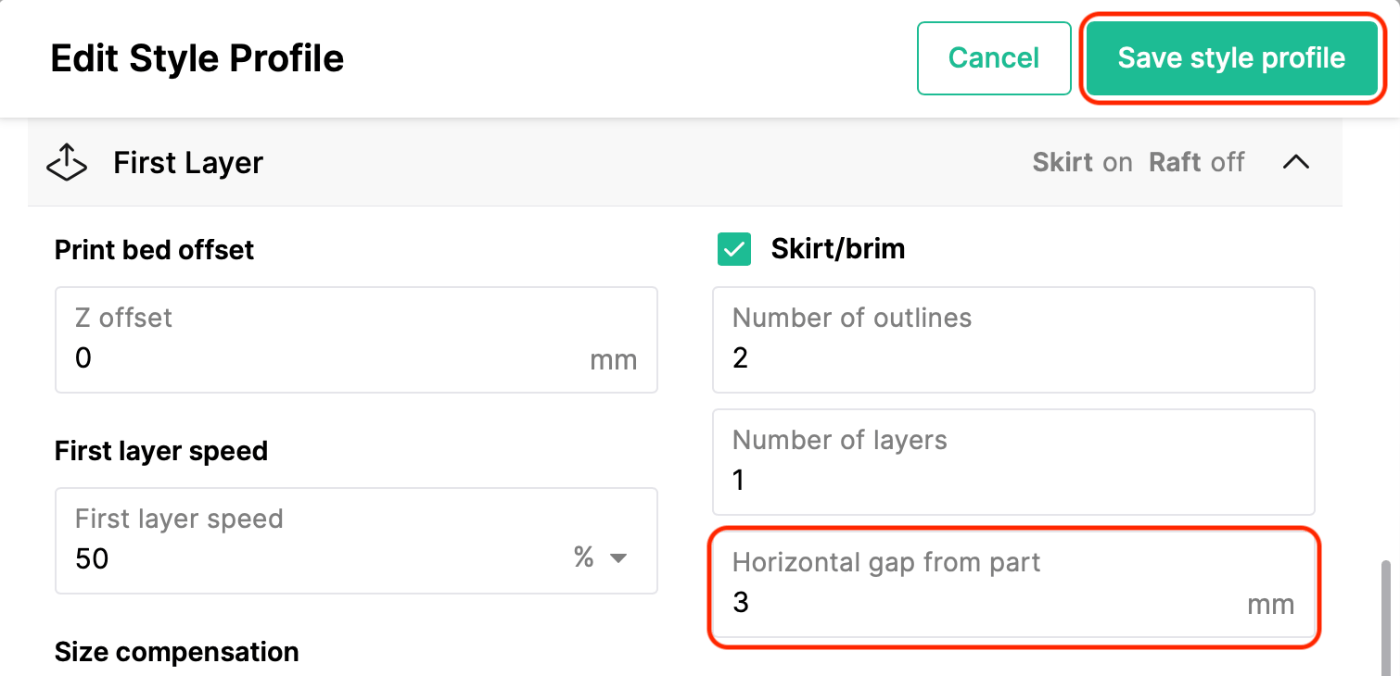The image size is (1400, 676).
Task: Save the style profile
Action: click(x=1231, y=58)
